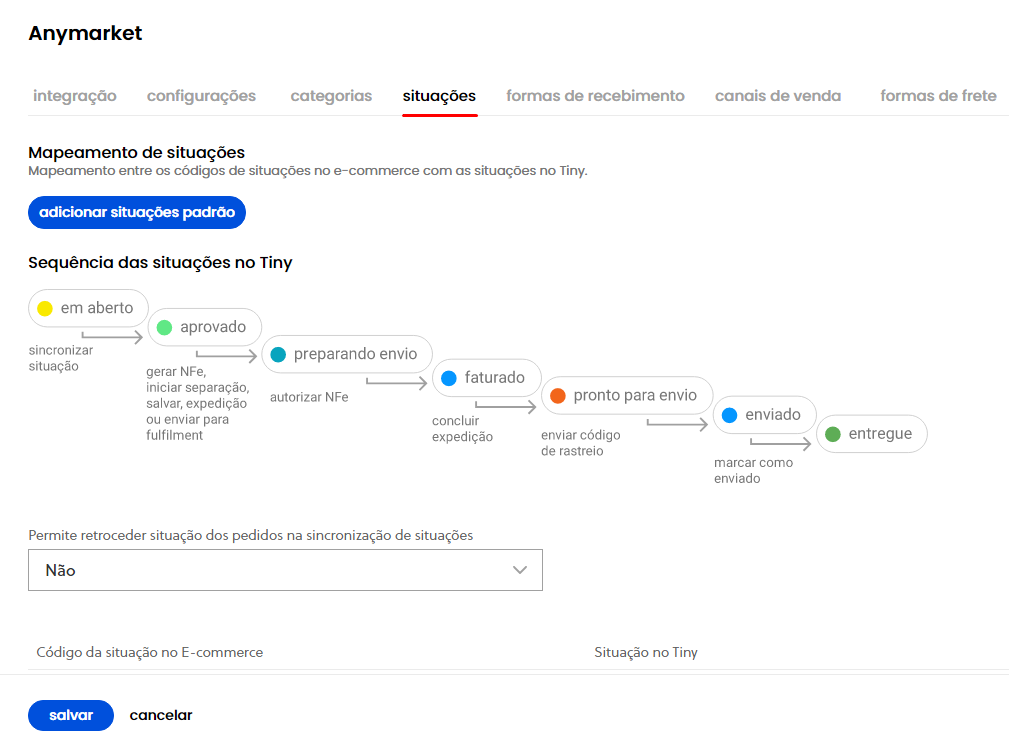Screen dimensions: 1009x742
Task: Click the salvar button
Action: [71, 715]
